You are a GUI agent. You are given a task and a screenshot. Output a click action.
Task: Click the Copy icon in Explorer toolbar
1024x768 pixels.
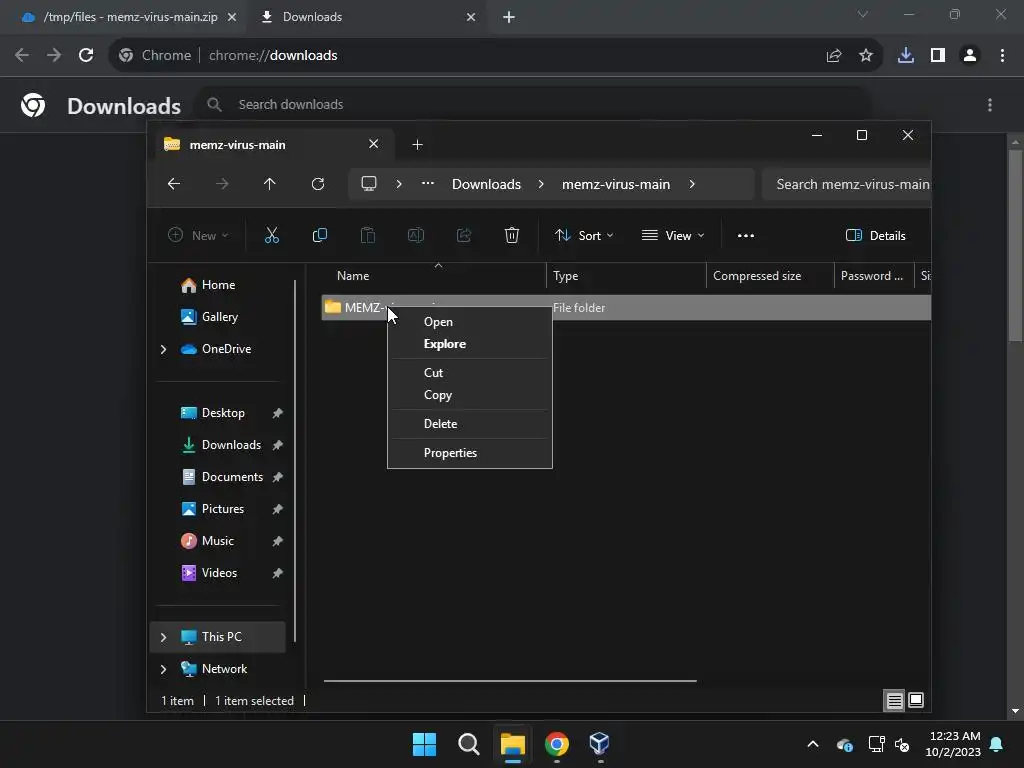[x=319, y=236]
